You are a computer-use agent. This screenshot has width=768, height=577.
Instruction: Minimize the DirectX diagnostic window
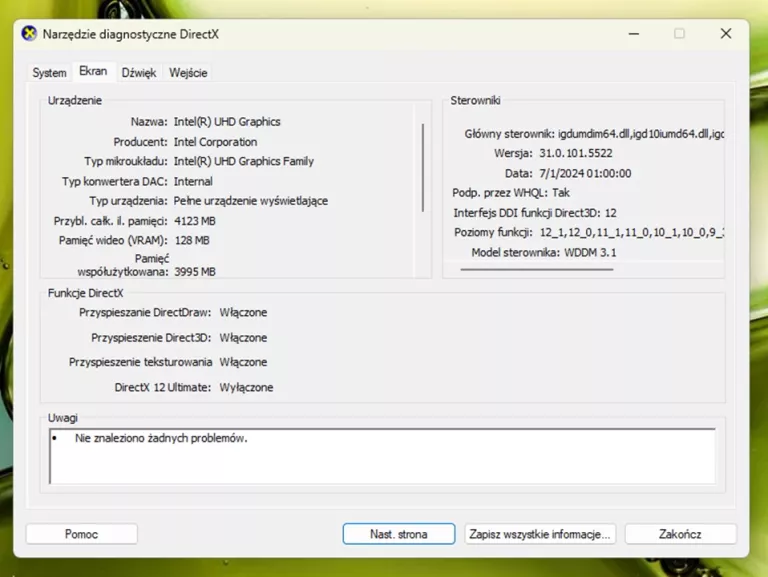(x=634, y=34)
